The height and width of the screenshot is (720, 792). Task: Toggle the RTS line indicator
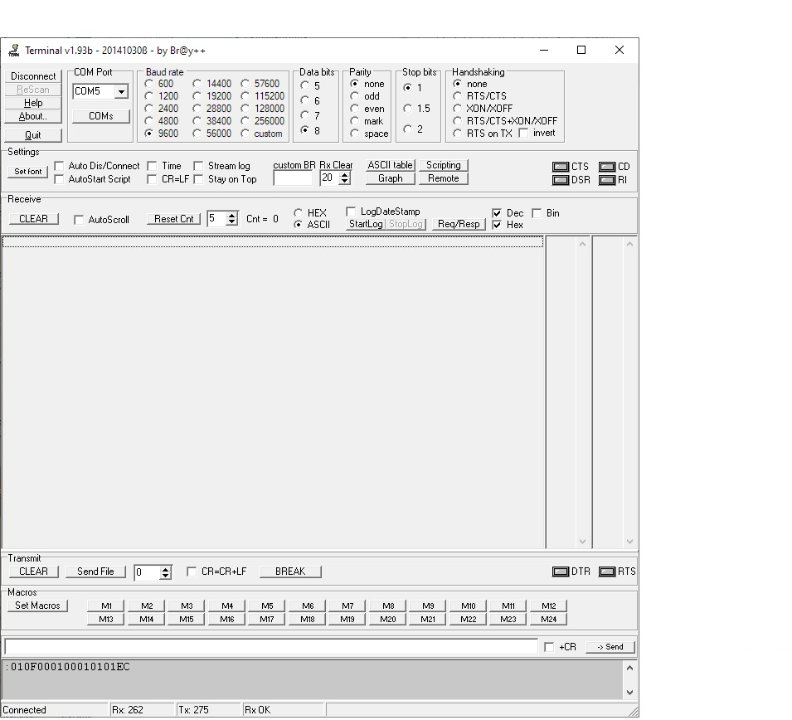pos(607,571)
